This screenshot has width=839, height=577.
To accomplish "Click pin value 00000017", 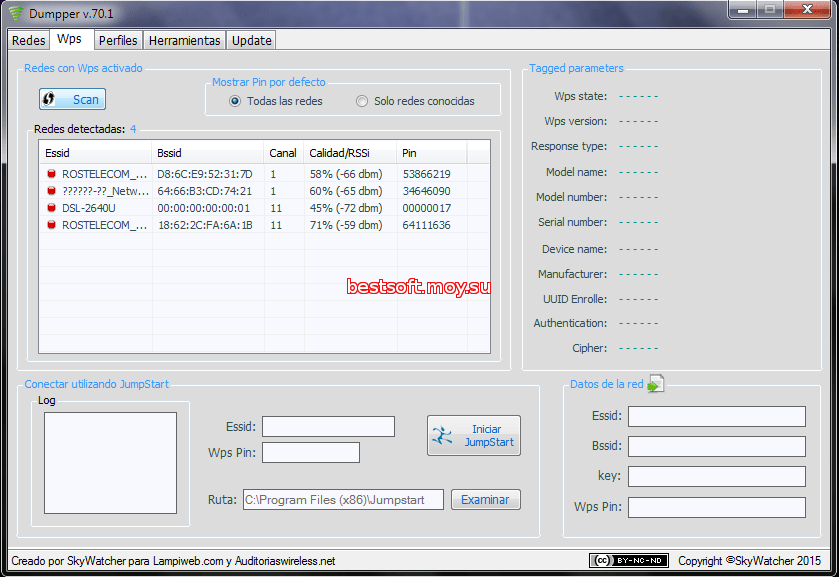I will pos(426,208).
